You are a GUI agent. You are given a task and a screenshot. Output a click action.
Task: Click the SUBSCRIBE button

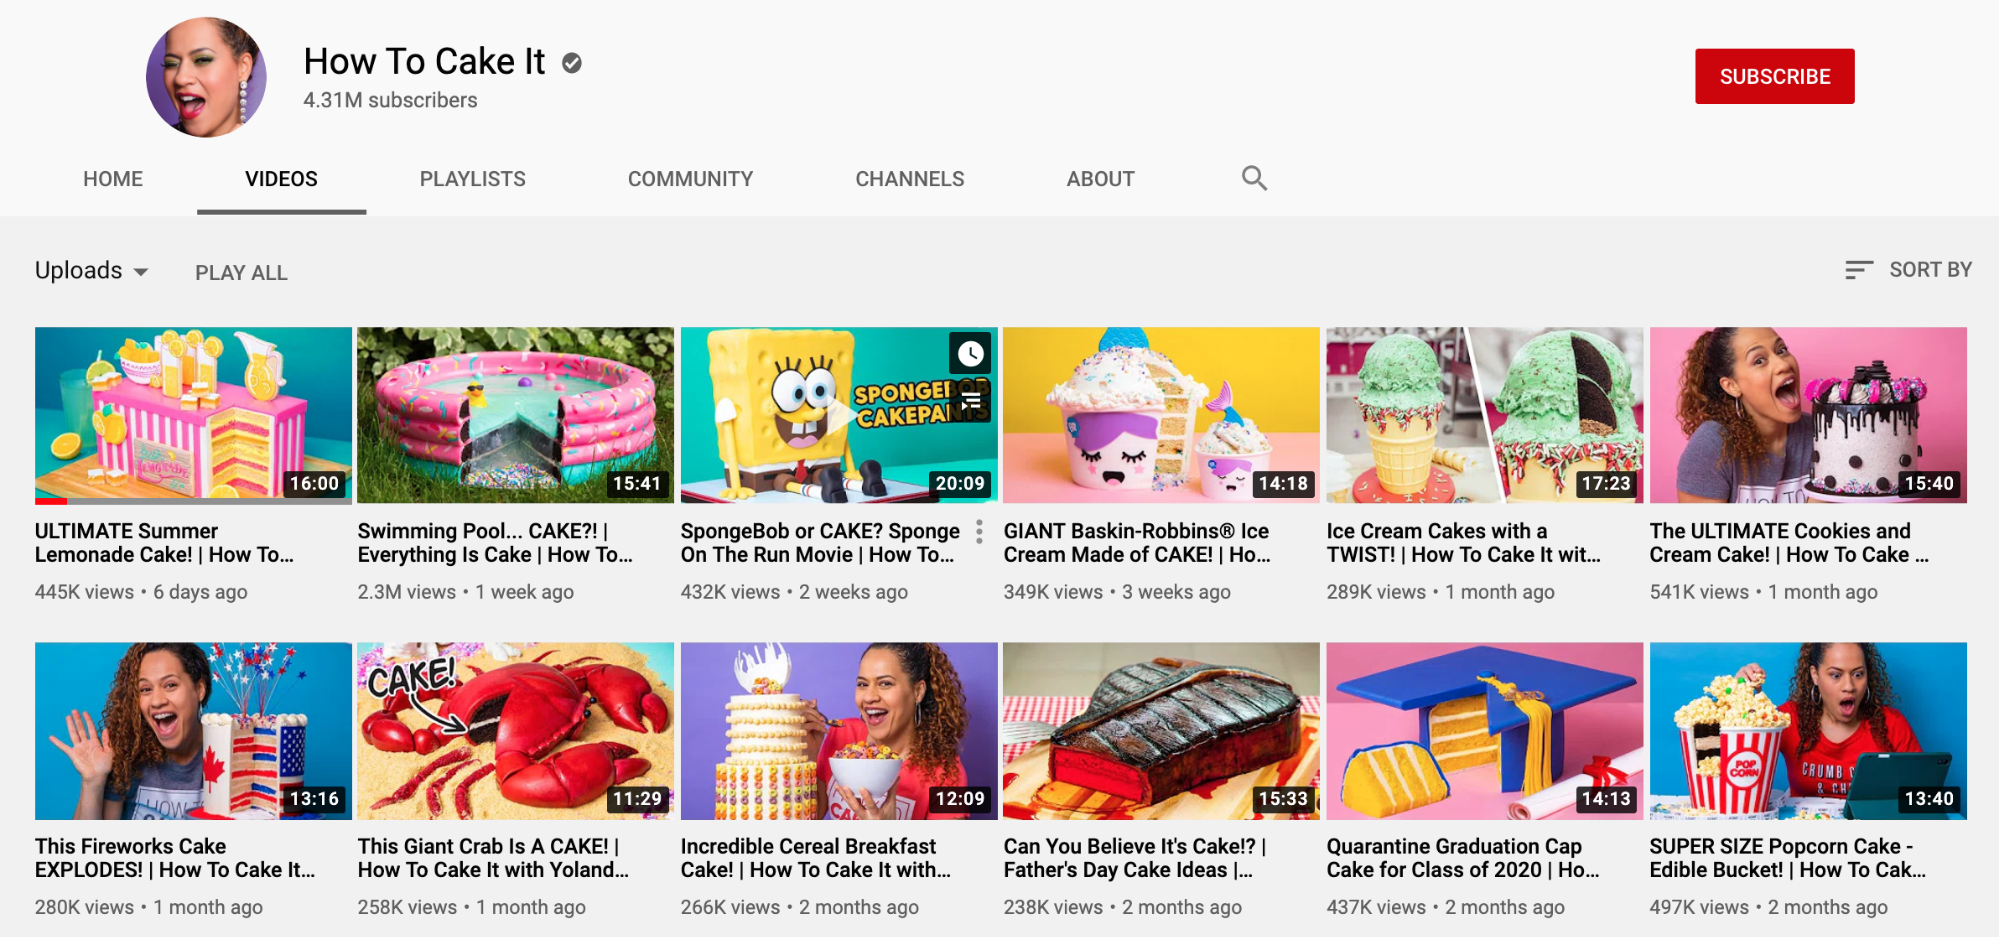tap(1774, 75)
